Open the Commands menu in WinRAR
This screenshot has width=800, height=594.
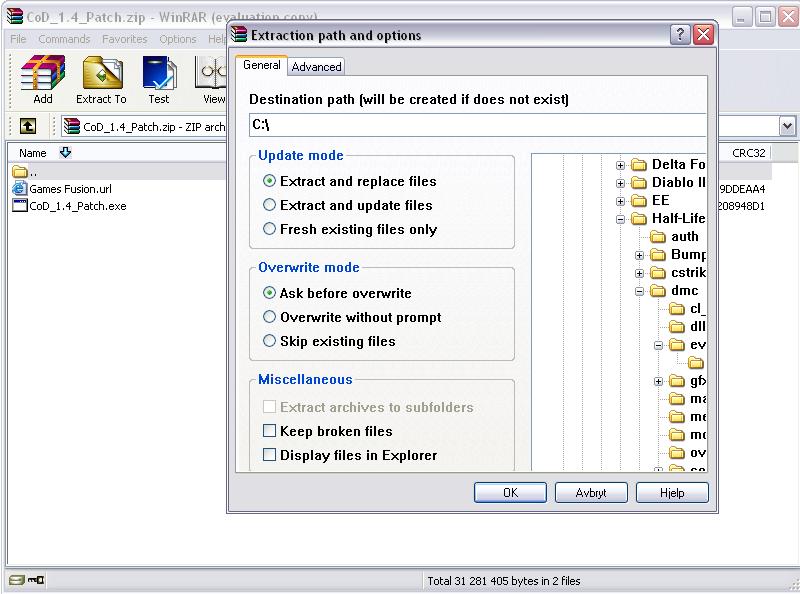pyautogui.click(x=64, y=39)
